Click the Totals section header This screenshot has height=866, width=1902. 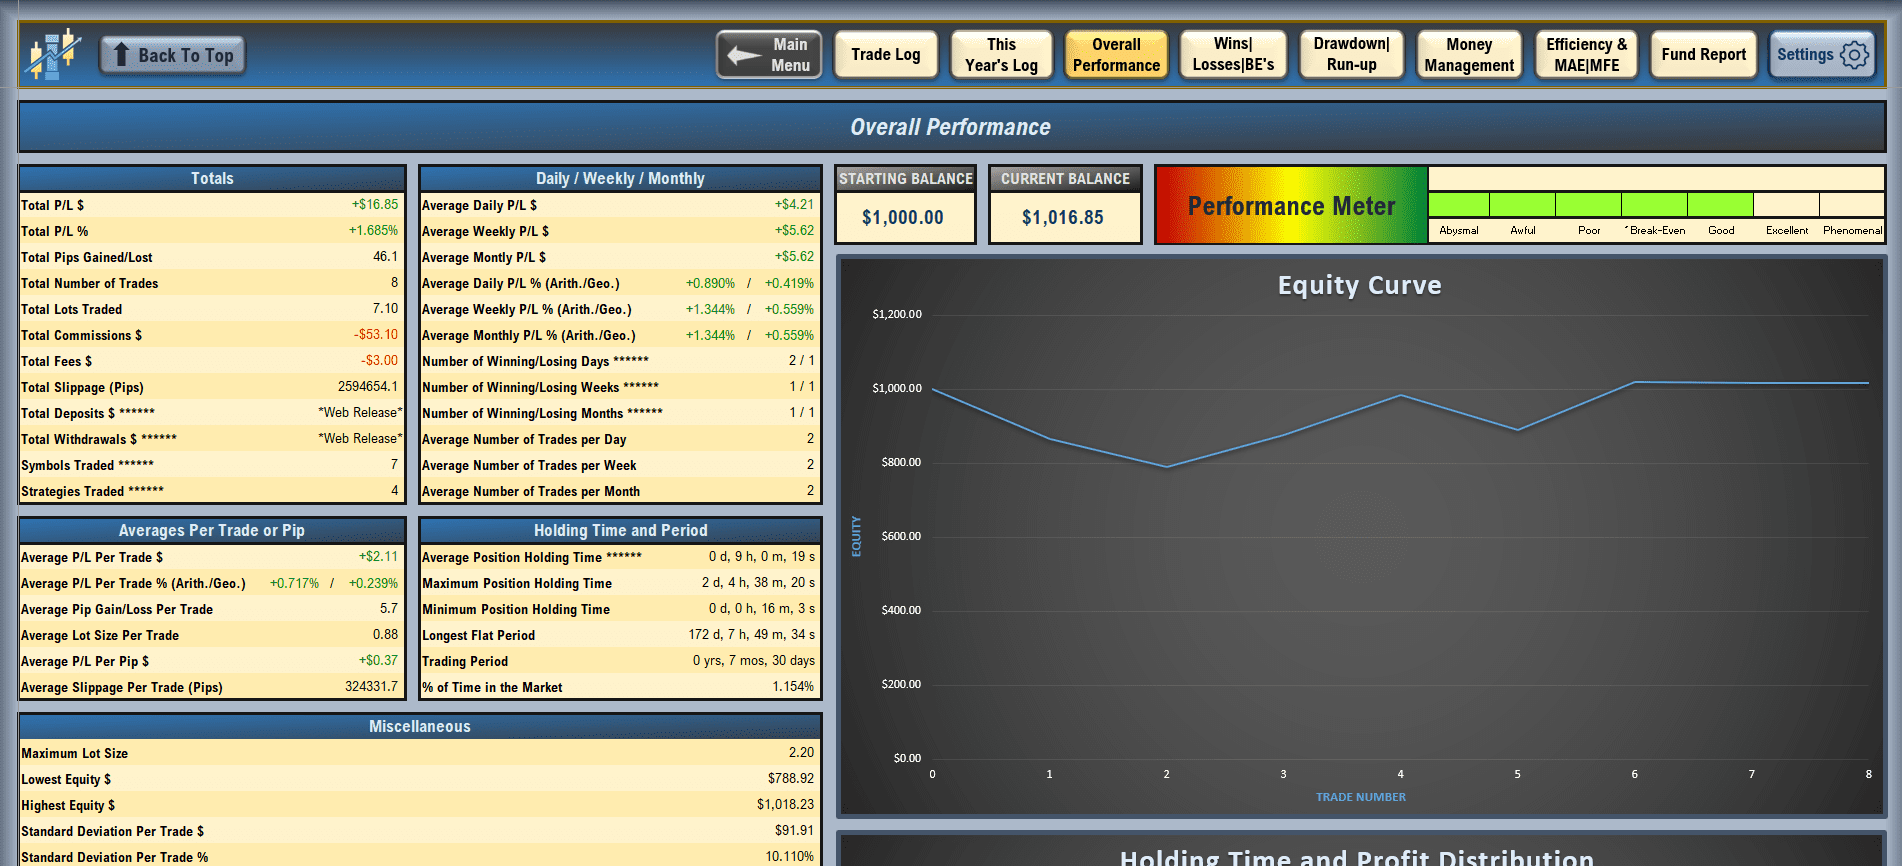(212, 178)
